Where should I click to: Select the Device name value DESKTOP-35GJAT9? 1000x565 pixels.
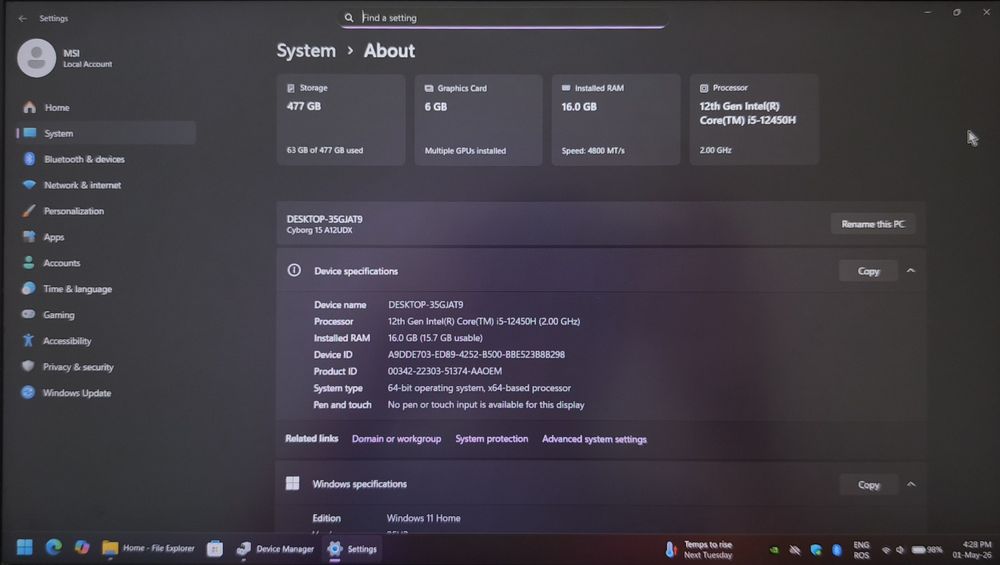click(x=426, y=305)
